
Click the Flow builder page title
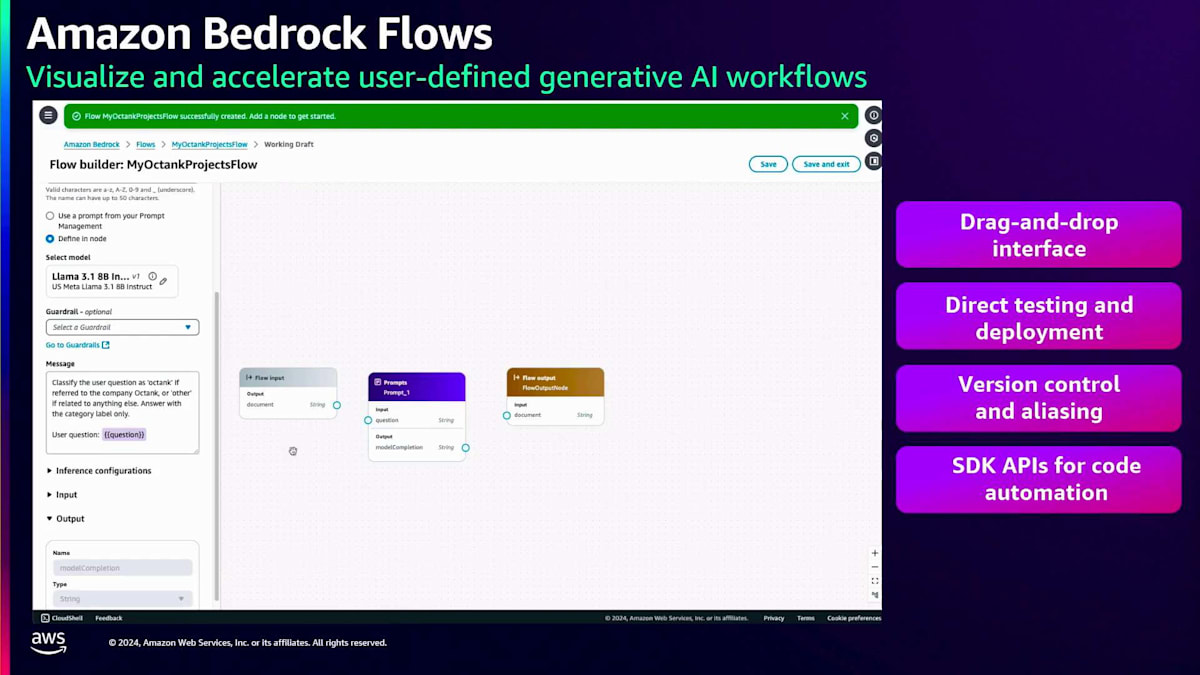tap(153, 164)
